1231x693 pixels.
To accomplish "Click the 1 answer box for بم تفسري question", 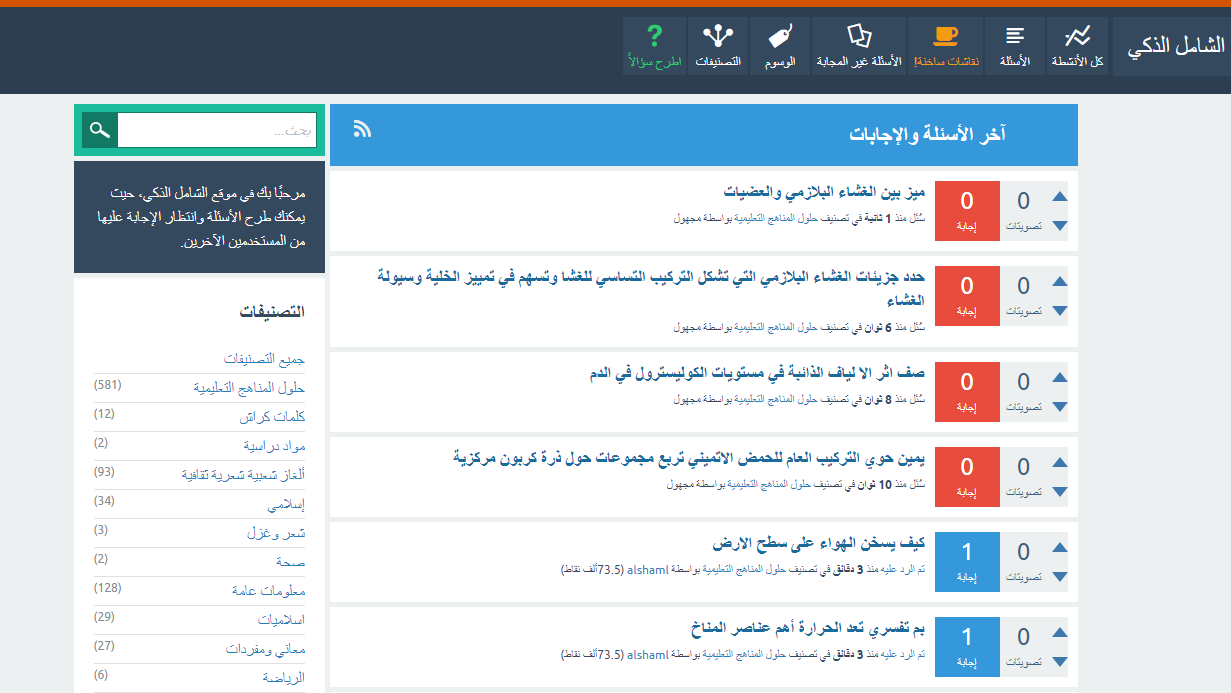I will [x=967, y=647].
